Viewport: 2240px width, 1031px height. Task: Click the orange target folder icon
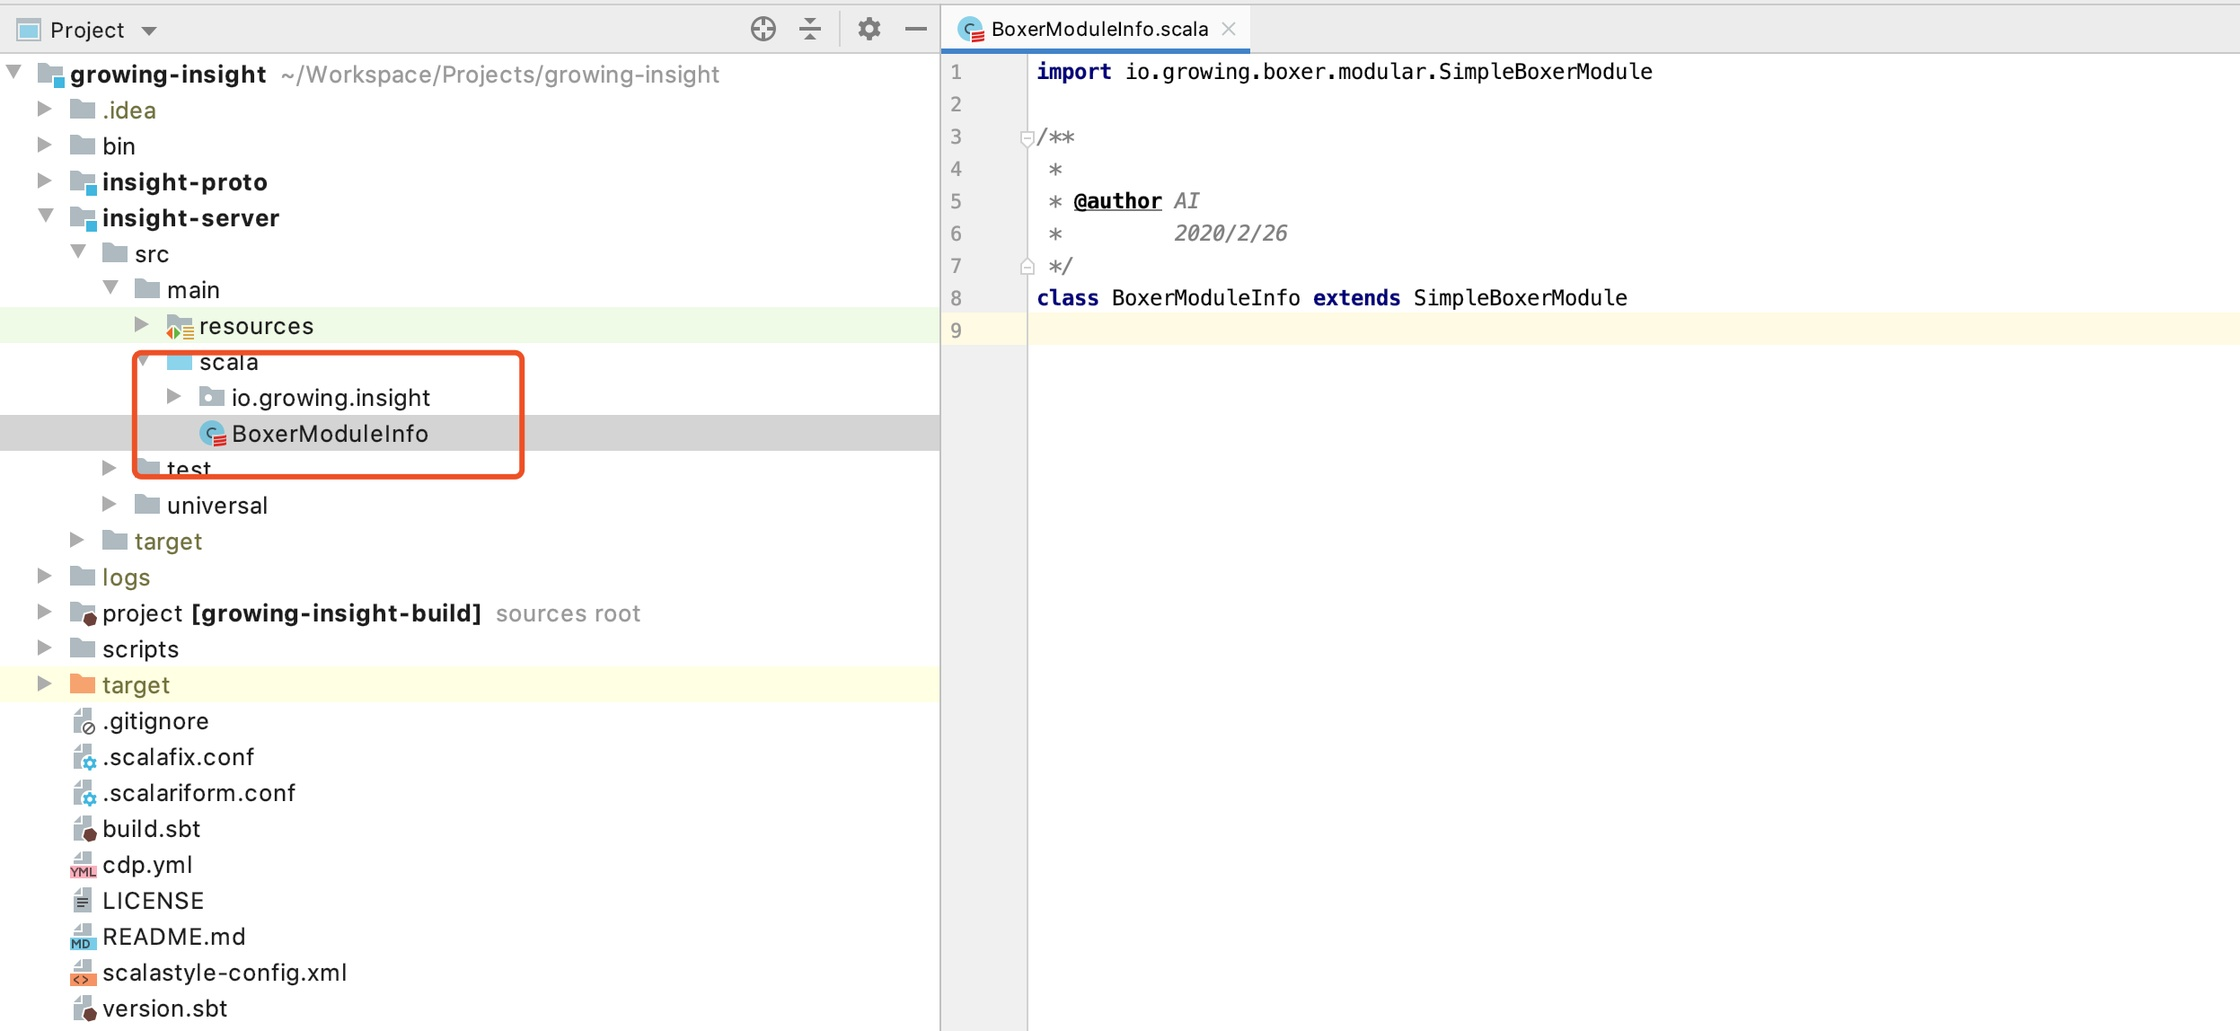(x=83, y=684)
